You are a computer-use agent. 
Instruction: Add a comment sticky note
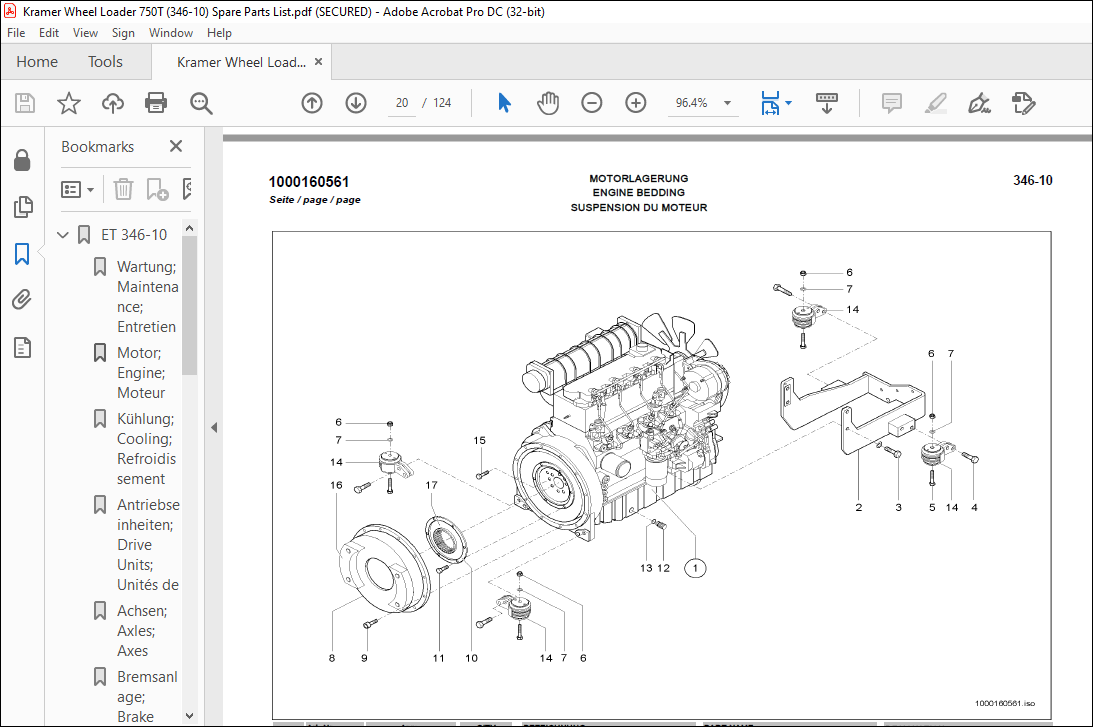tap(892, 103)
